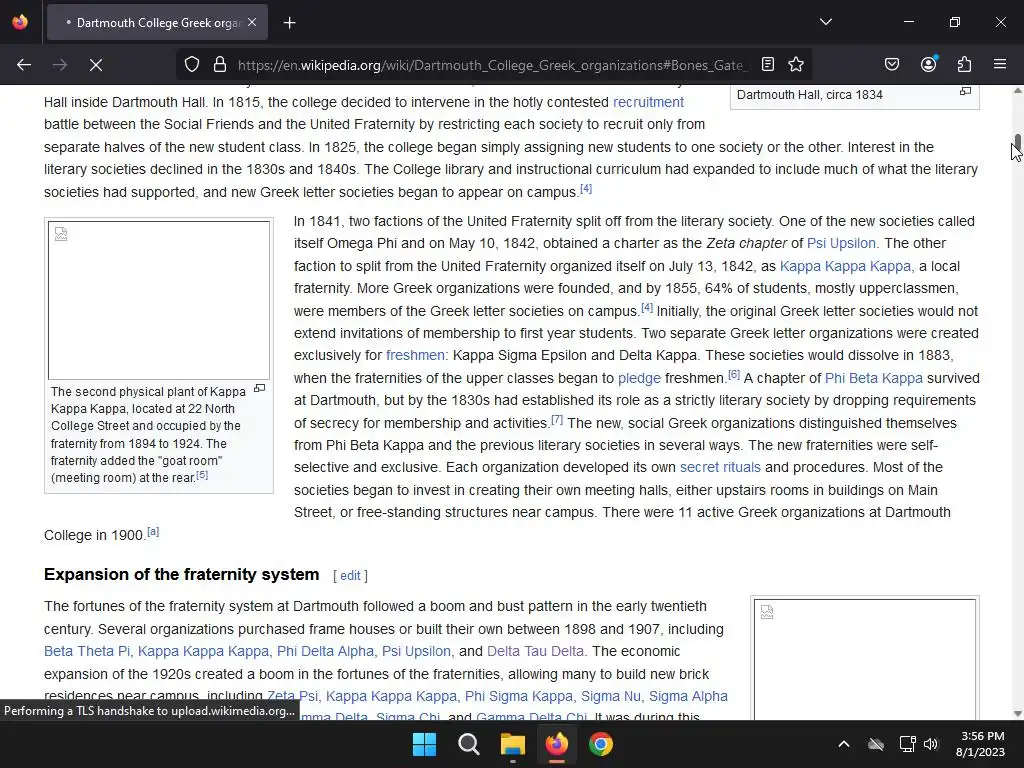Viewport: 1024px width, 768px height.
Task: Open the Psi Upsilon link in history paragraph
Action: coord(841,243)
